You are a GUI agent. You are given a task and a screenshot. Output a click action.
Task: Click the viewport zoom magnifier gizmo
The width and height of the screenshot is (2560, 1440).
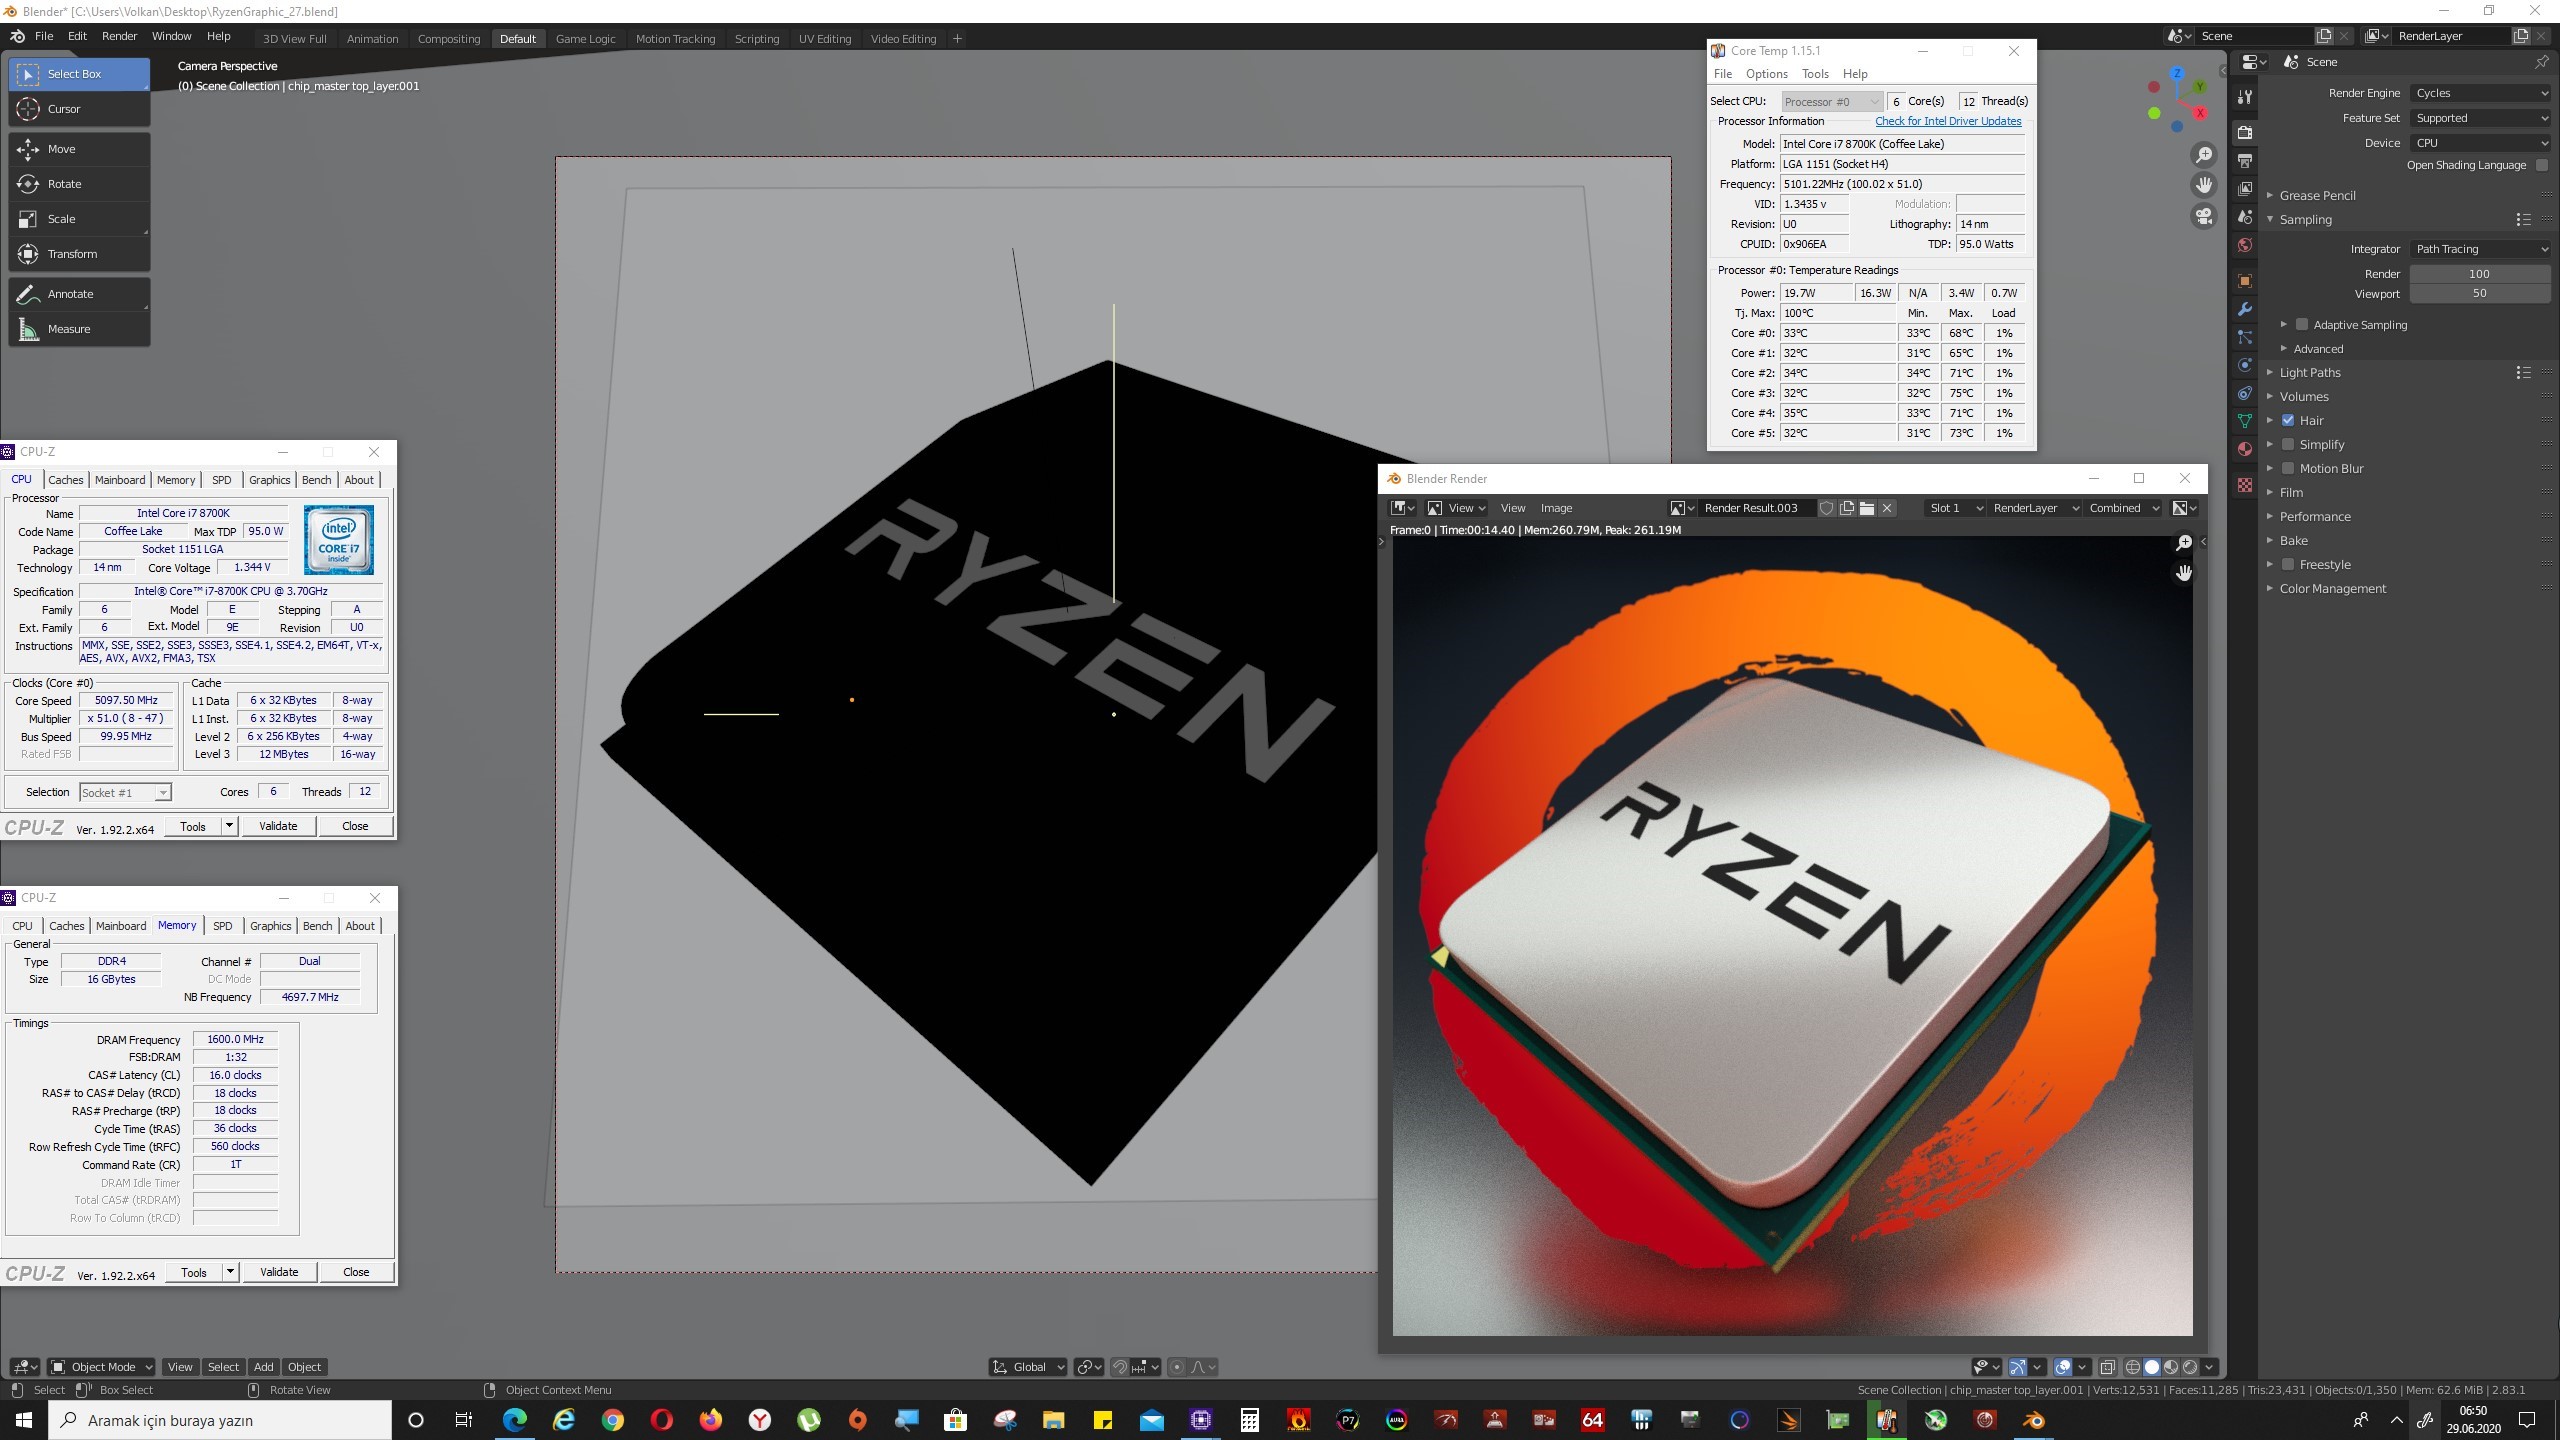coord(2204,155)
